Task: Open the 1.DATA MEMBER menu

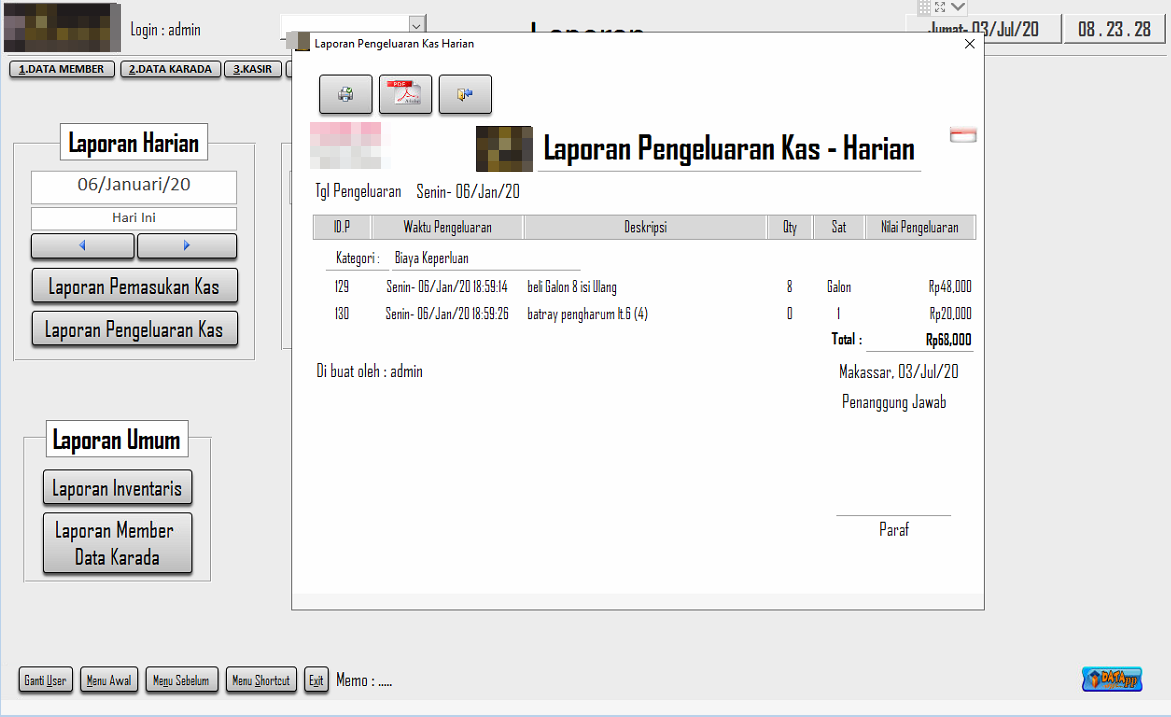Action: pyautogui.click(x=62, y=70)
